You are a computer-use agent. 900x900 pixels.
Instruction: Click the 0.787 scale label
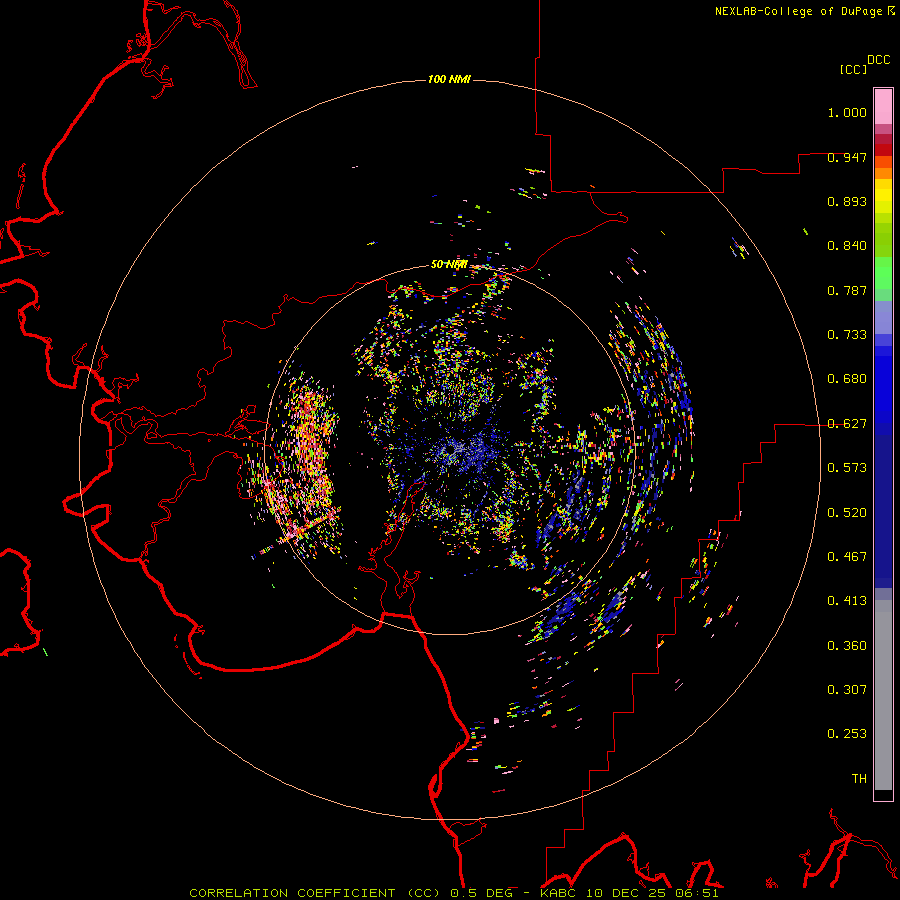coord(847,290)
